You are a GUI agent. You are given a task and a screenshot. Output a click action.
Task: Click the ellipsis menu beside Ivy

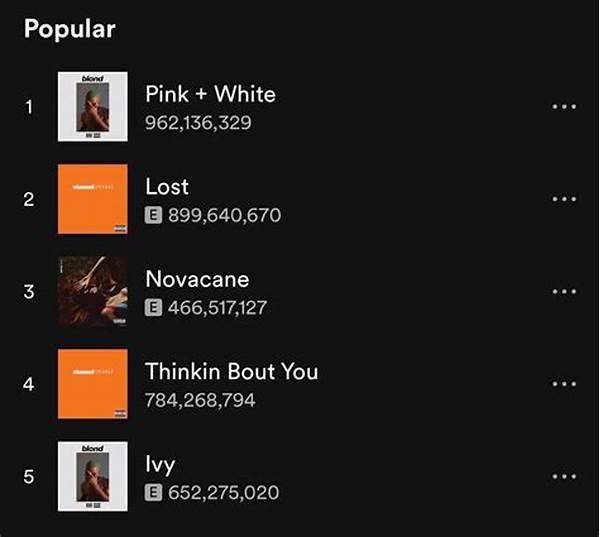[564, 476]
